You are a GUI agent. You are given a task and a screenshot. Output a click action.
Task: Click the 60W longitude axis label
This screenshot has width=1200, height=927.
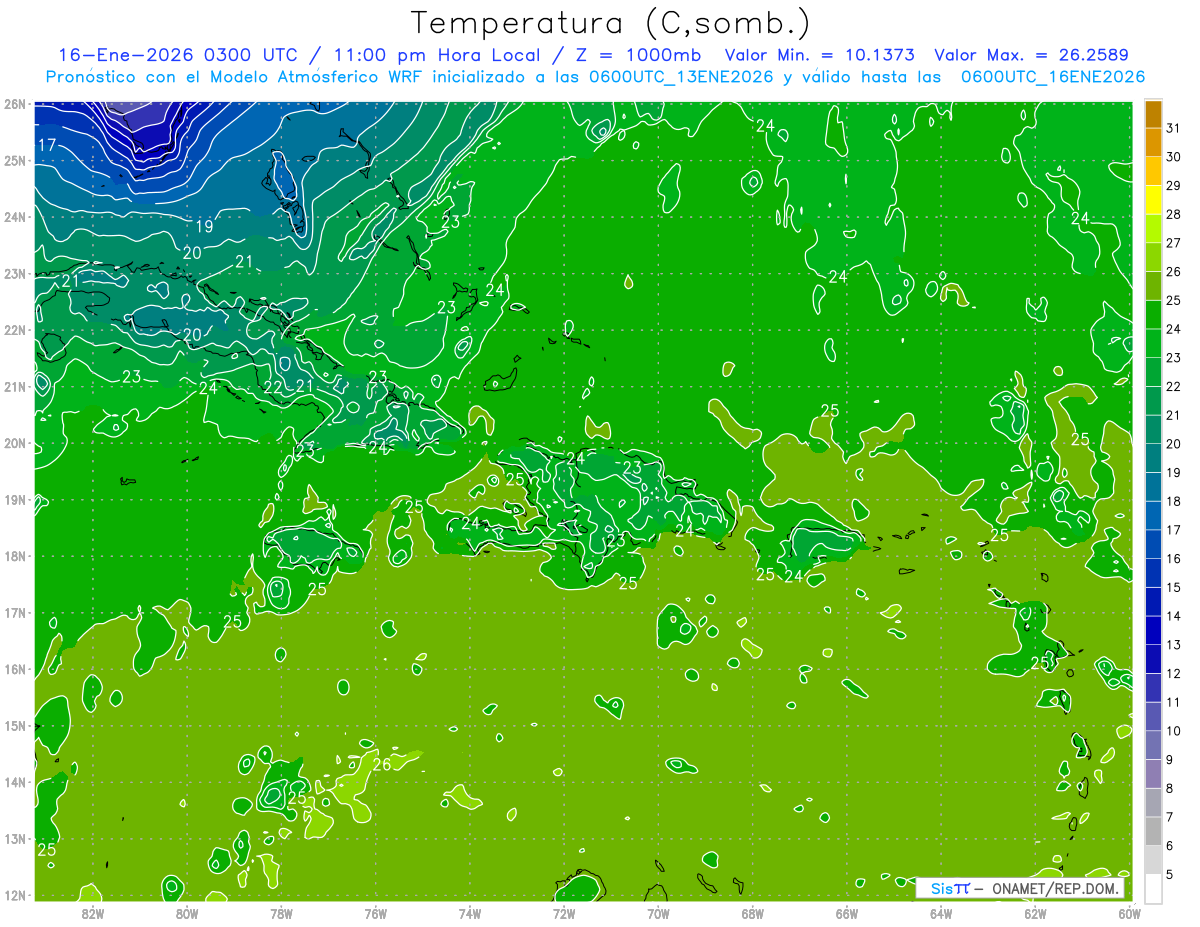tap(1130, 912)
